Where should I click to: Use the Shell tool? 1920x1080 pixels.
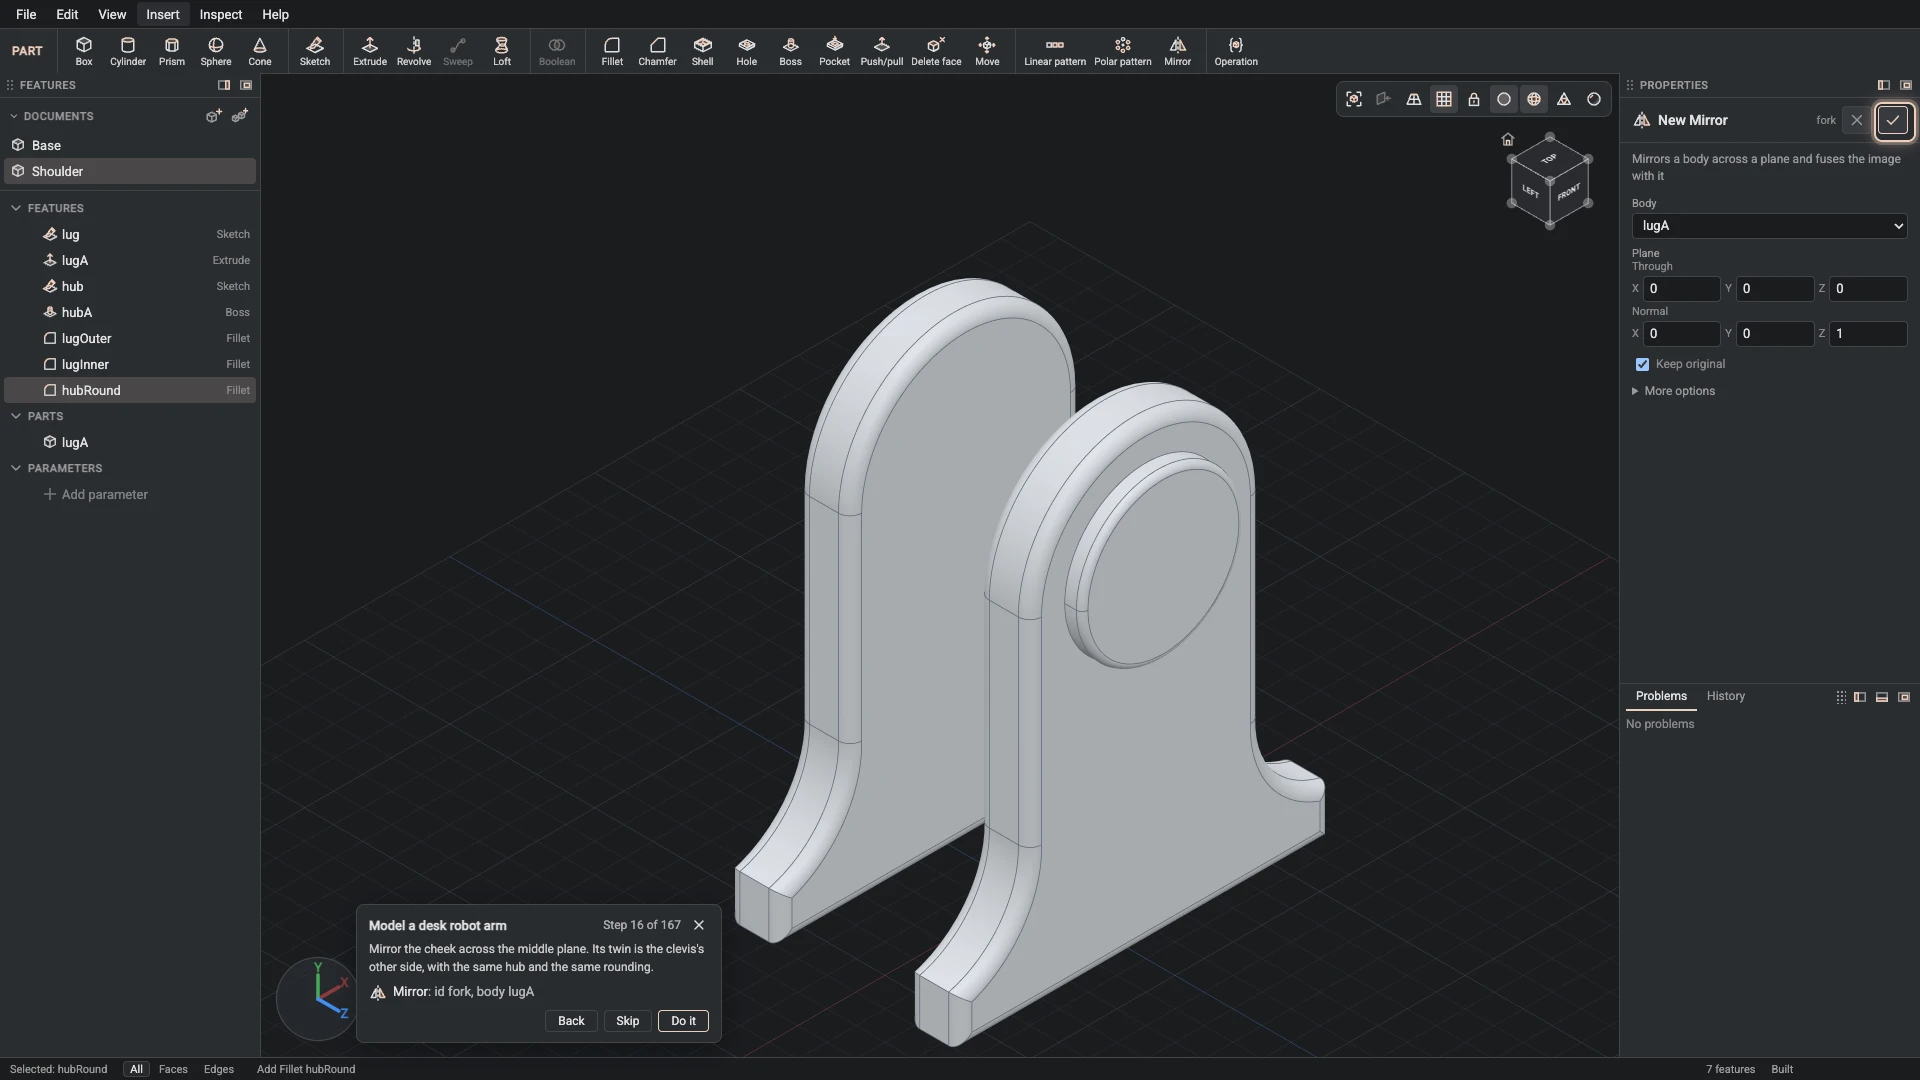[x=703, y=51]
